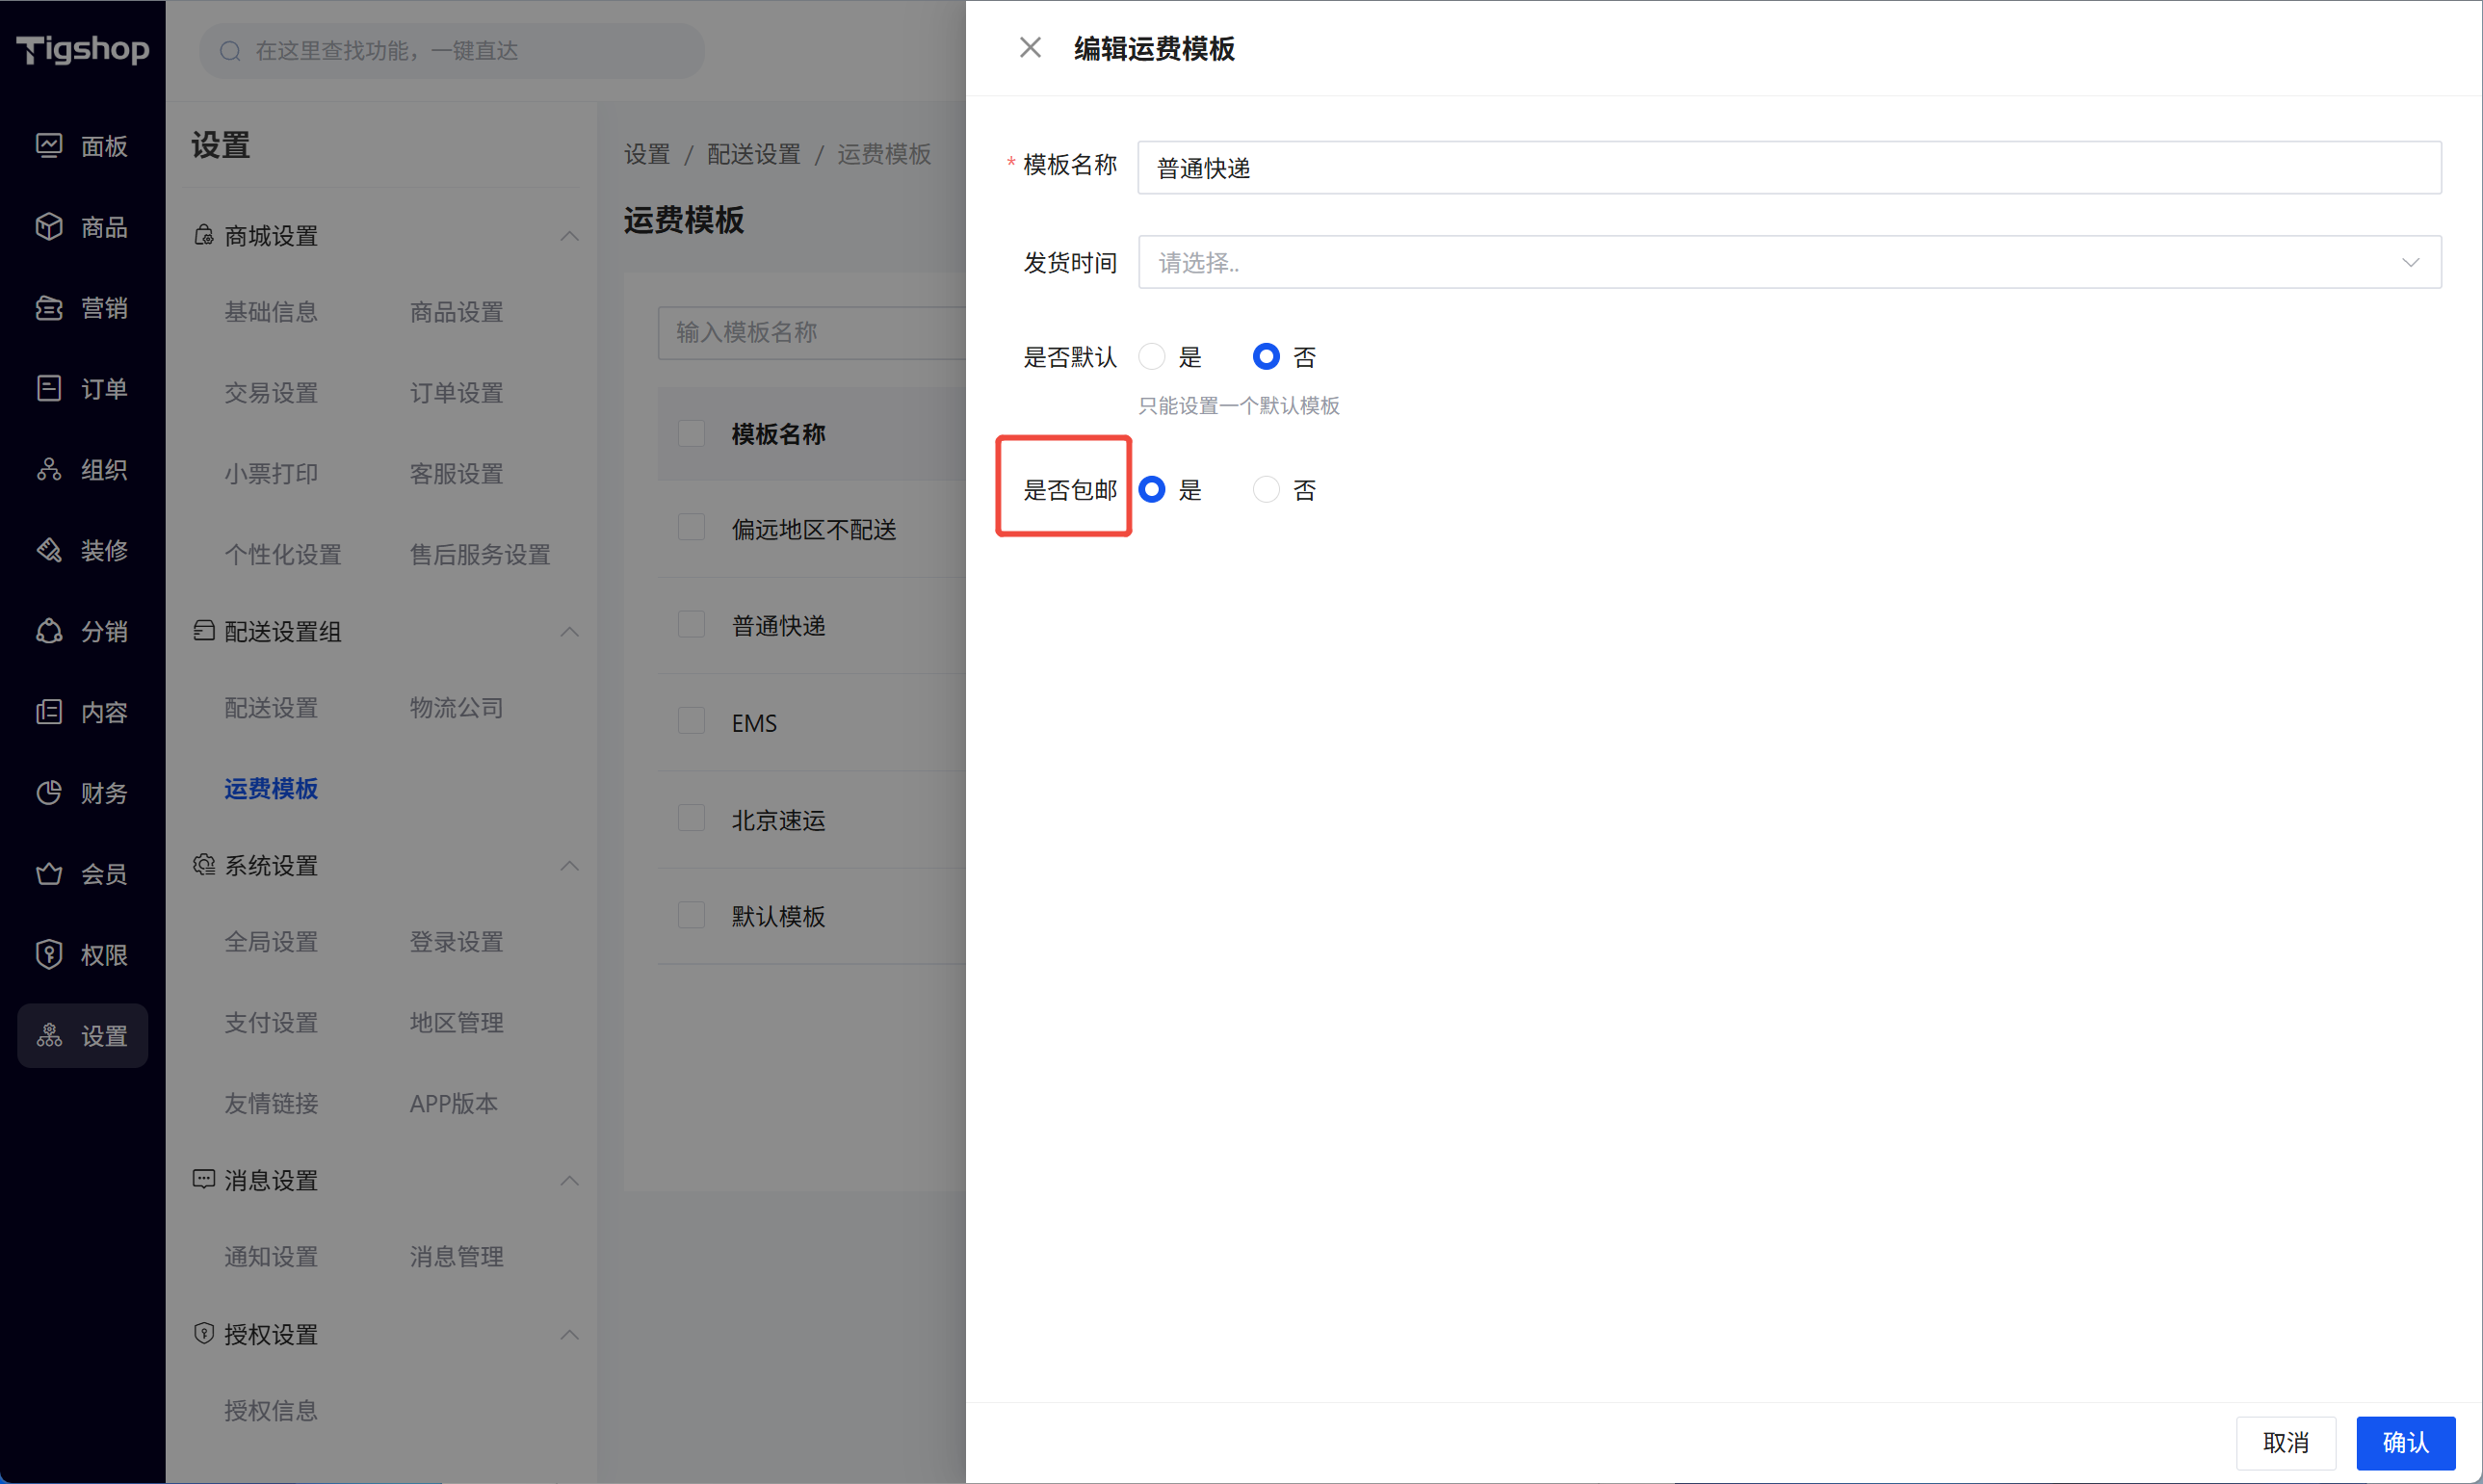Screen dimensions: 2483x1484
Task: Select 是 for 是否默认
Action: pyautogui.click(x=1152, y=357)
